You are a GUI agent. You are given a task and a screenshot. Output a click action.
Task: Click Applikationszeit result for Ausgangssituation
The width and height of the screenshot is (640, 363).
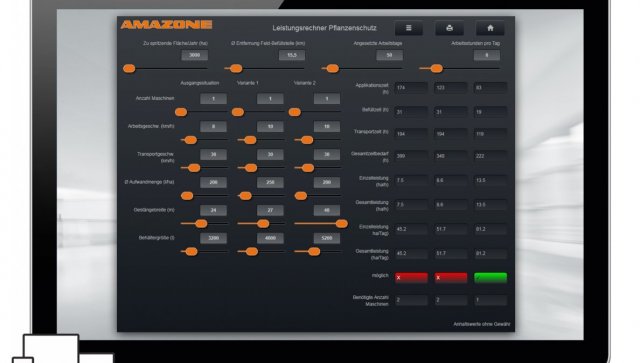(x=411, y=88)
